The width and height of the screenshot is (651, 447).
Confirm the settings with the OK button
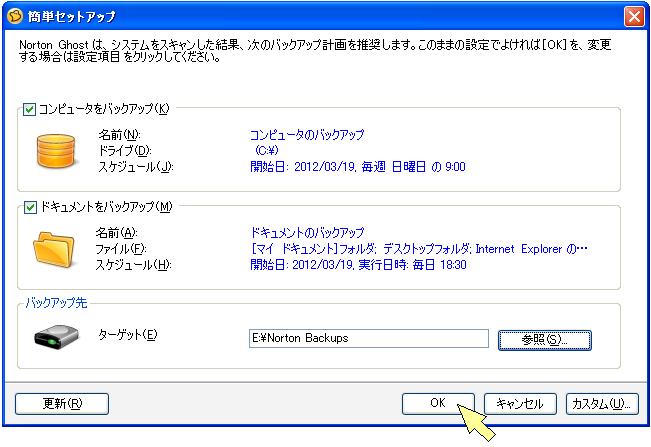click(x=438, y=403)
